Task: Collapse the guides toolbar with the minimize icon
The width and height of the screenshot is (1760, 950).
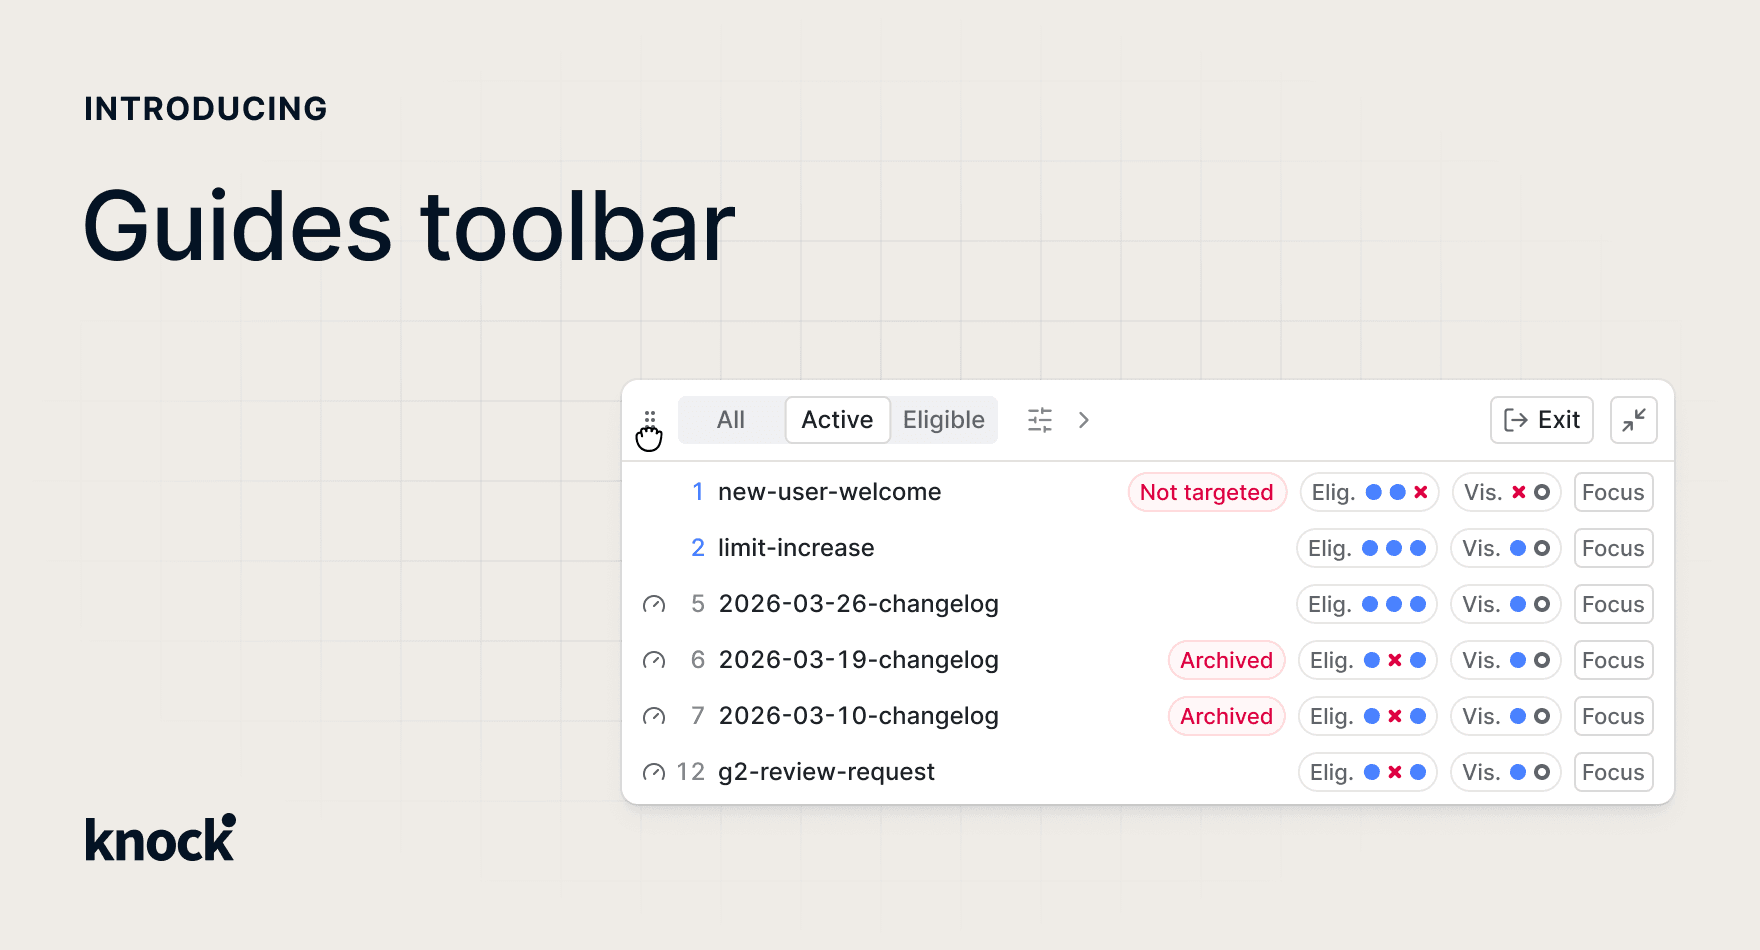Action: (x=1633, y=420)
